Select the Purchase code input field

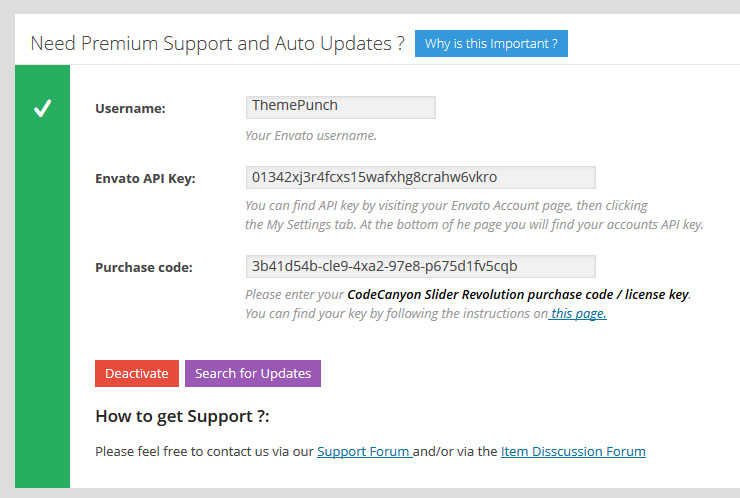pos(420,266)
